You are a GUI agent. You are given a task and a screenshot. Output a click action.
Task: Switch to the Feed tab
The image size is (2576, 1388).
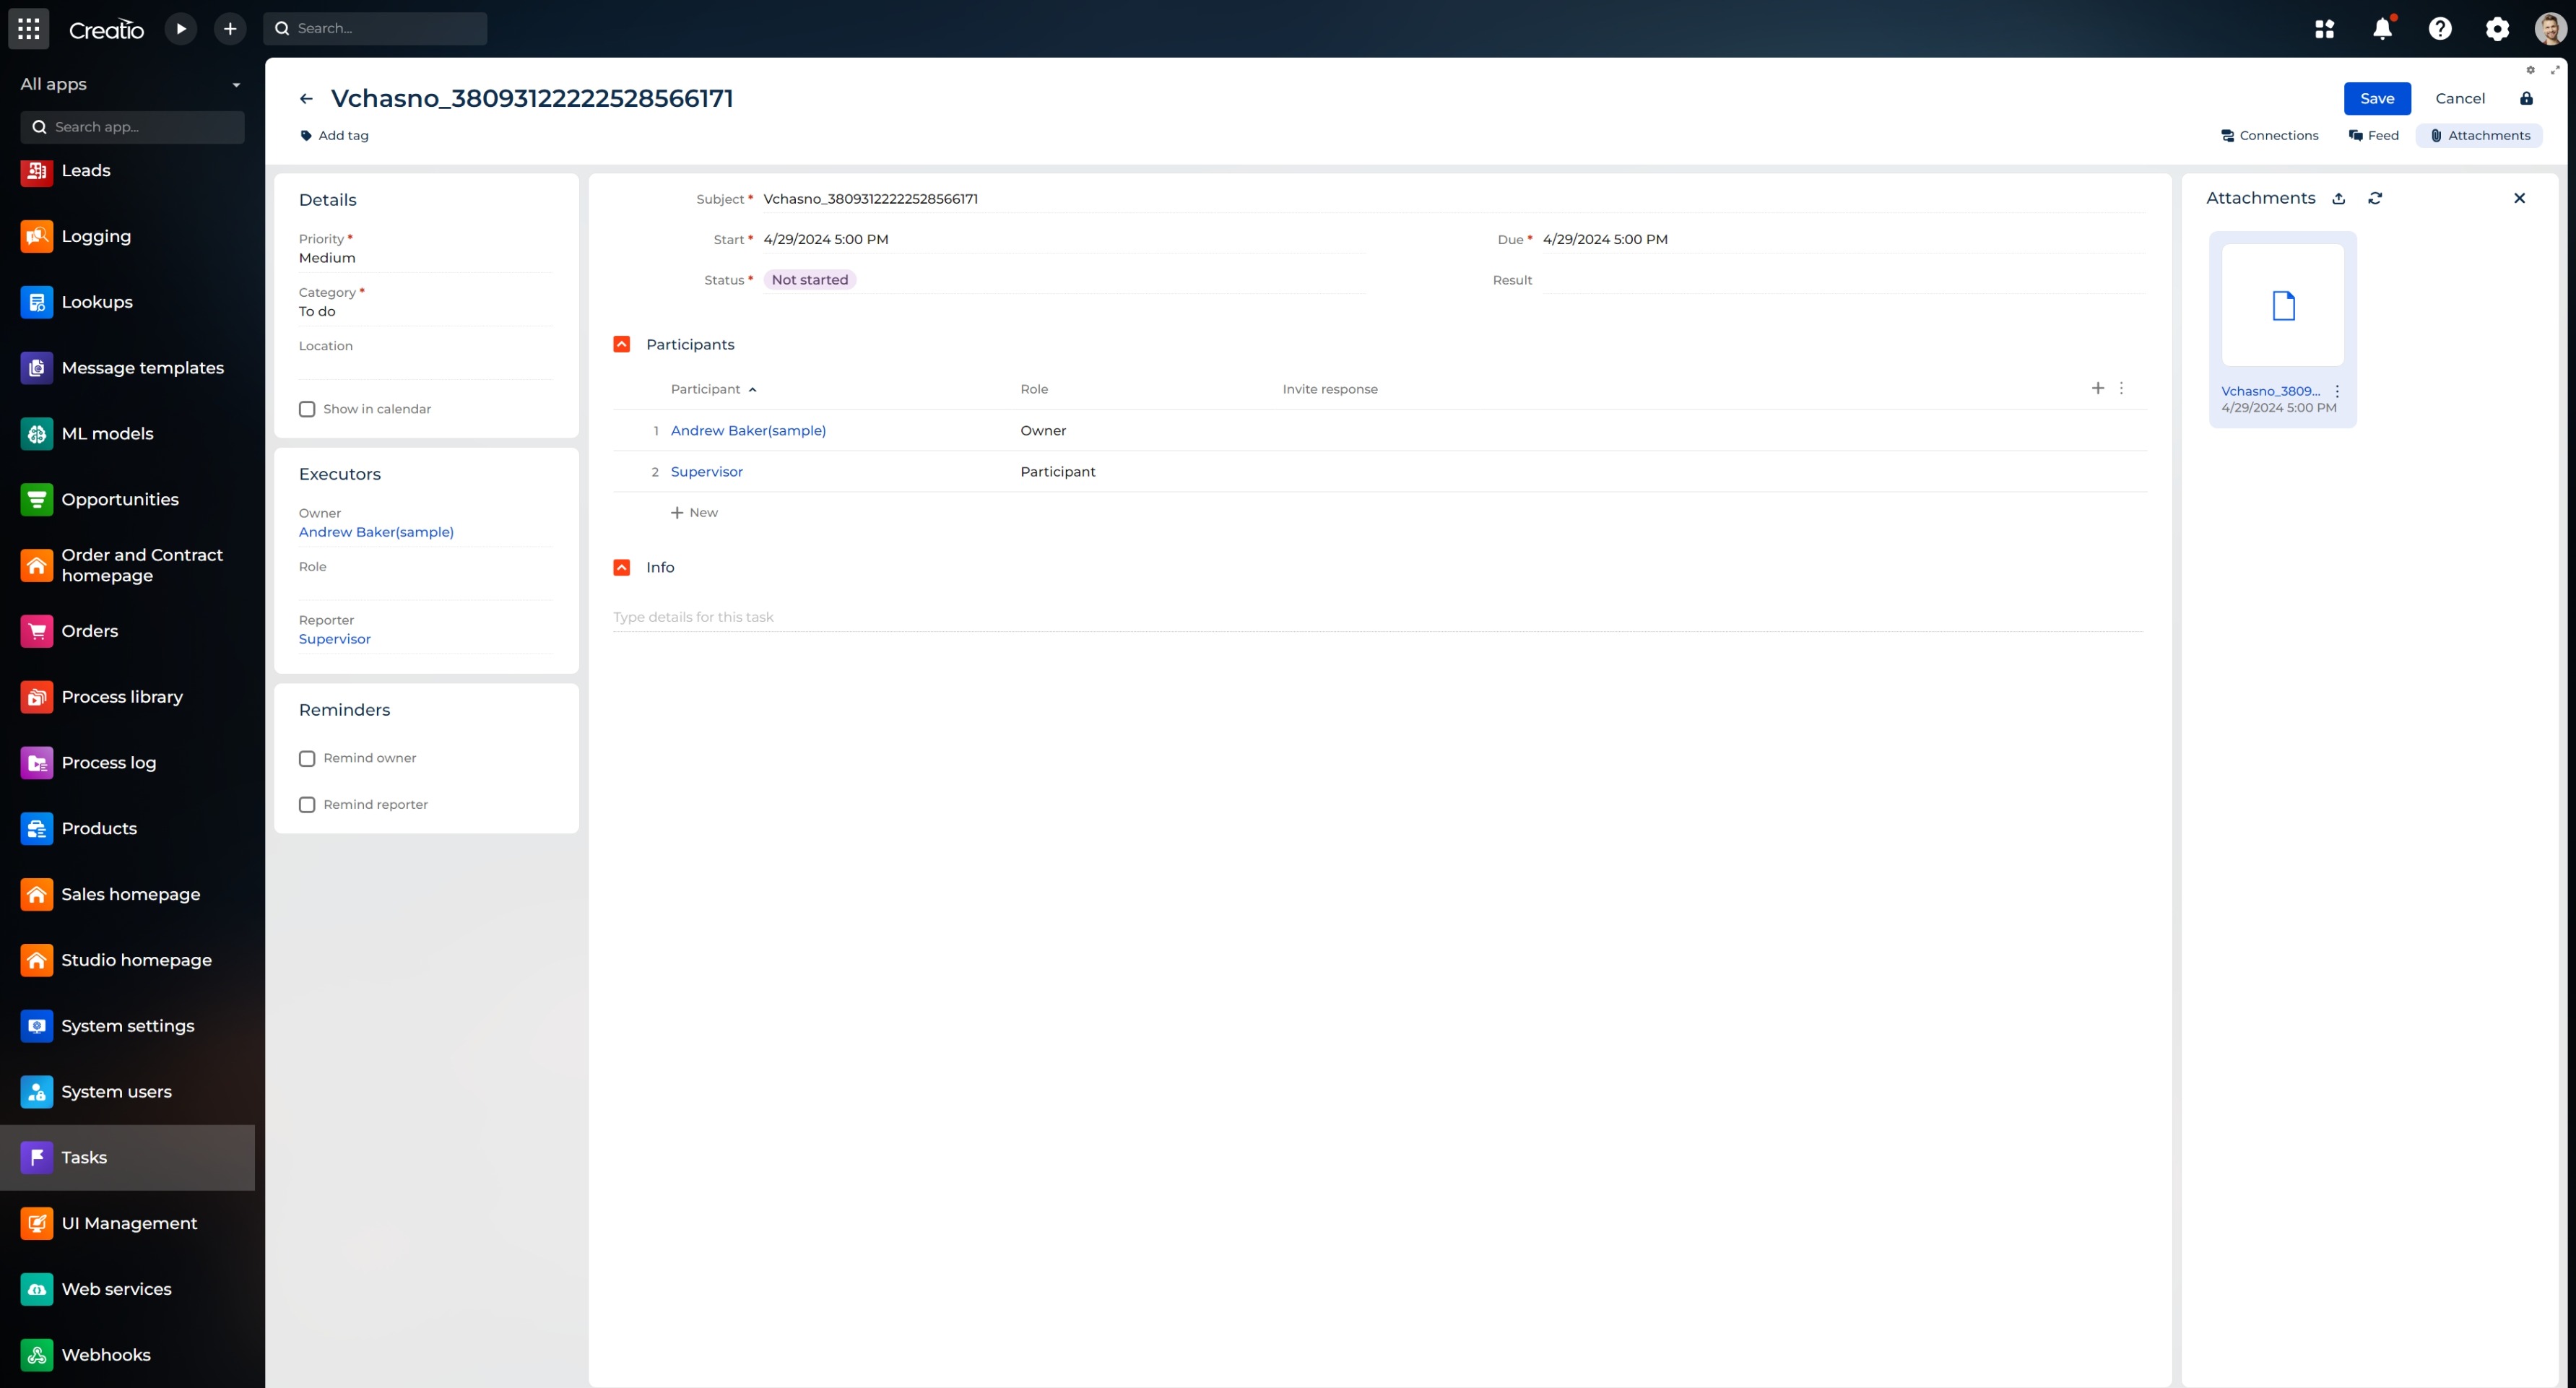pos(2373,136)
